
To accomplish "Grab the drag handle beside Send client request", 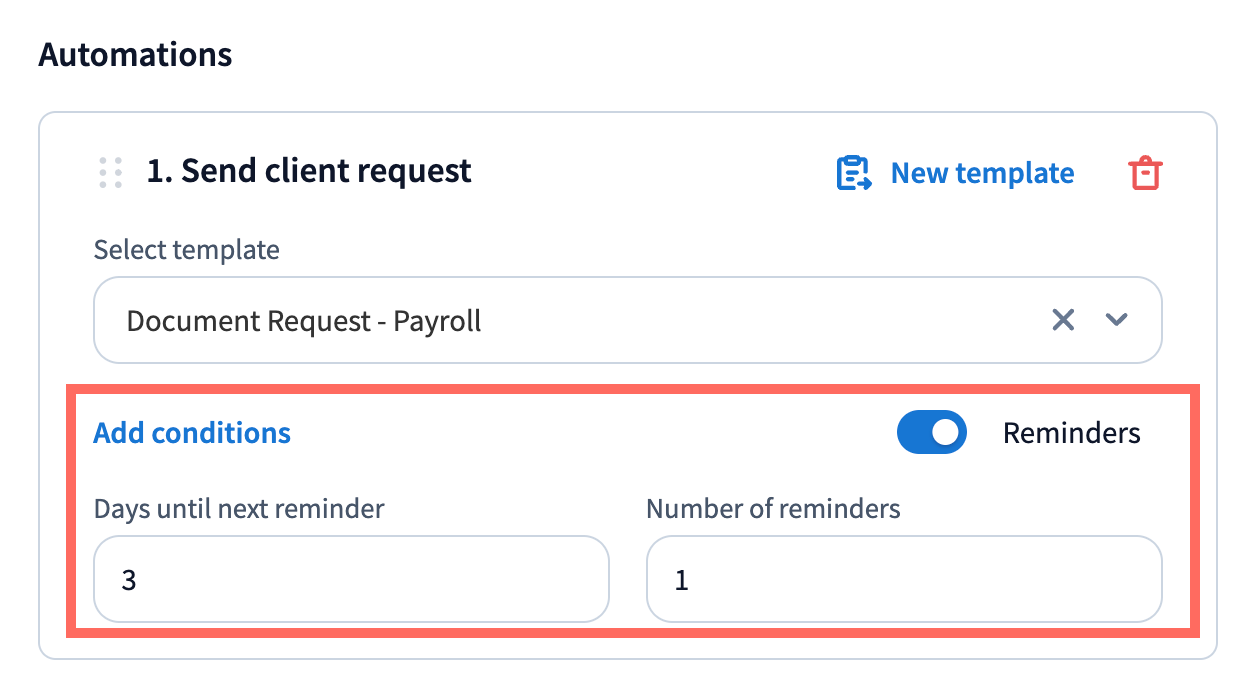I will [x=111, y=173].
